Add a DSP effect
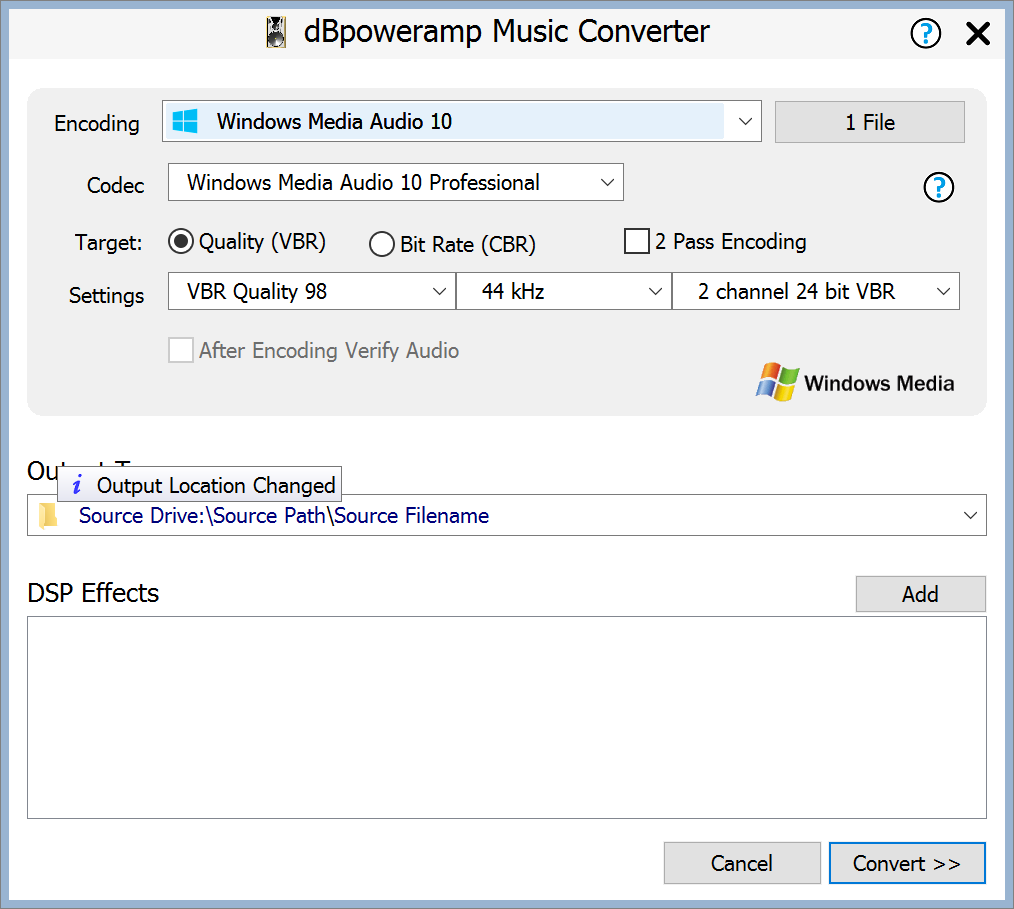1014x909 pixels. [921, 594]
